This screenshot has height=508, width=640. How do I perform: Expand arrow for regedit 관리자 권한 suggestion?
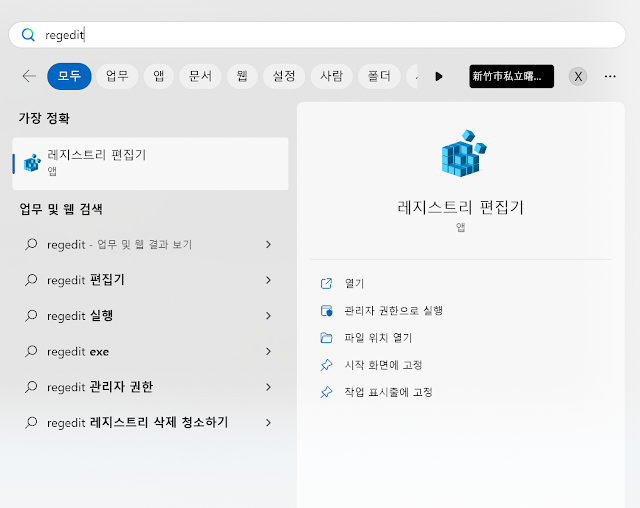(x=268, y=387)
